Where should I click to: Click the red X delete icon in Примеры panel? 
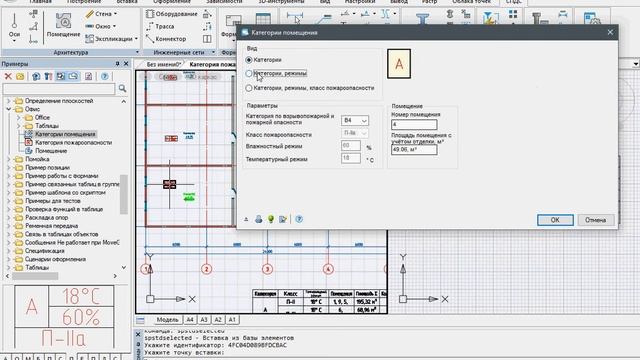click(x=8, y=76)
